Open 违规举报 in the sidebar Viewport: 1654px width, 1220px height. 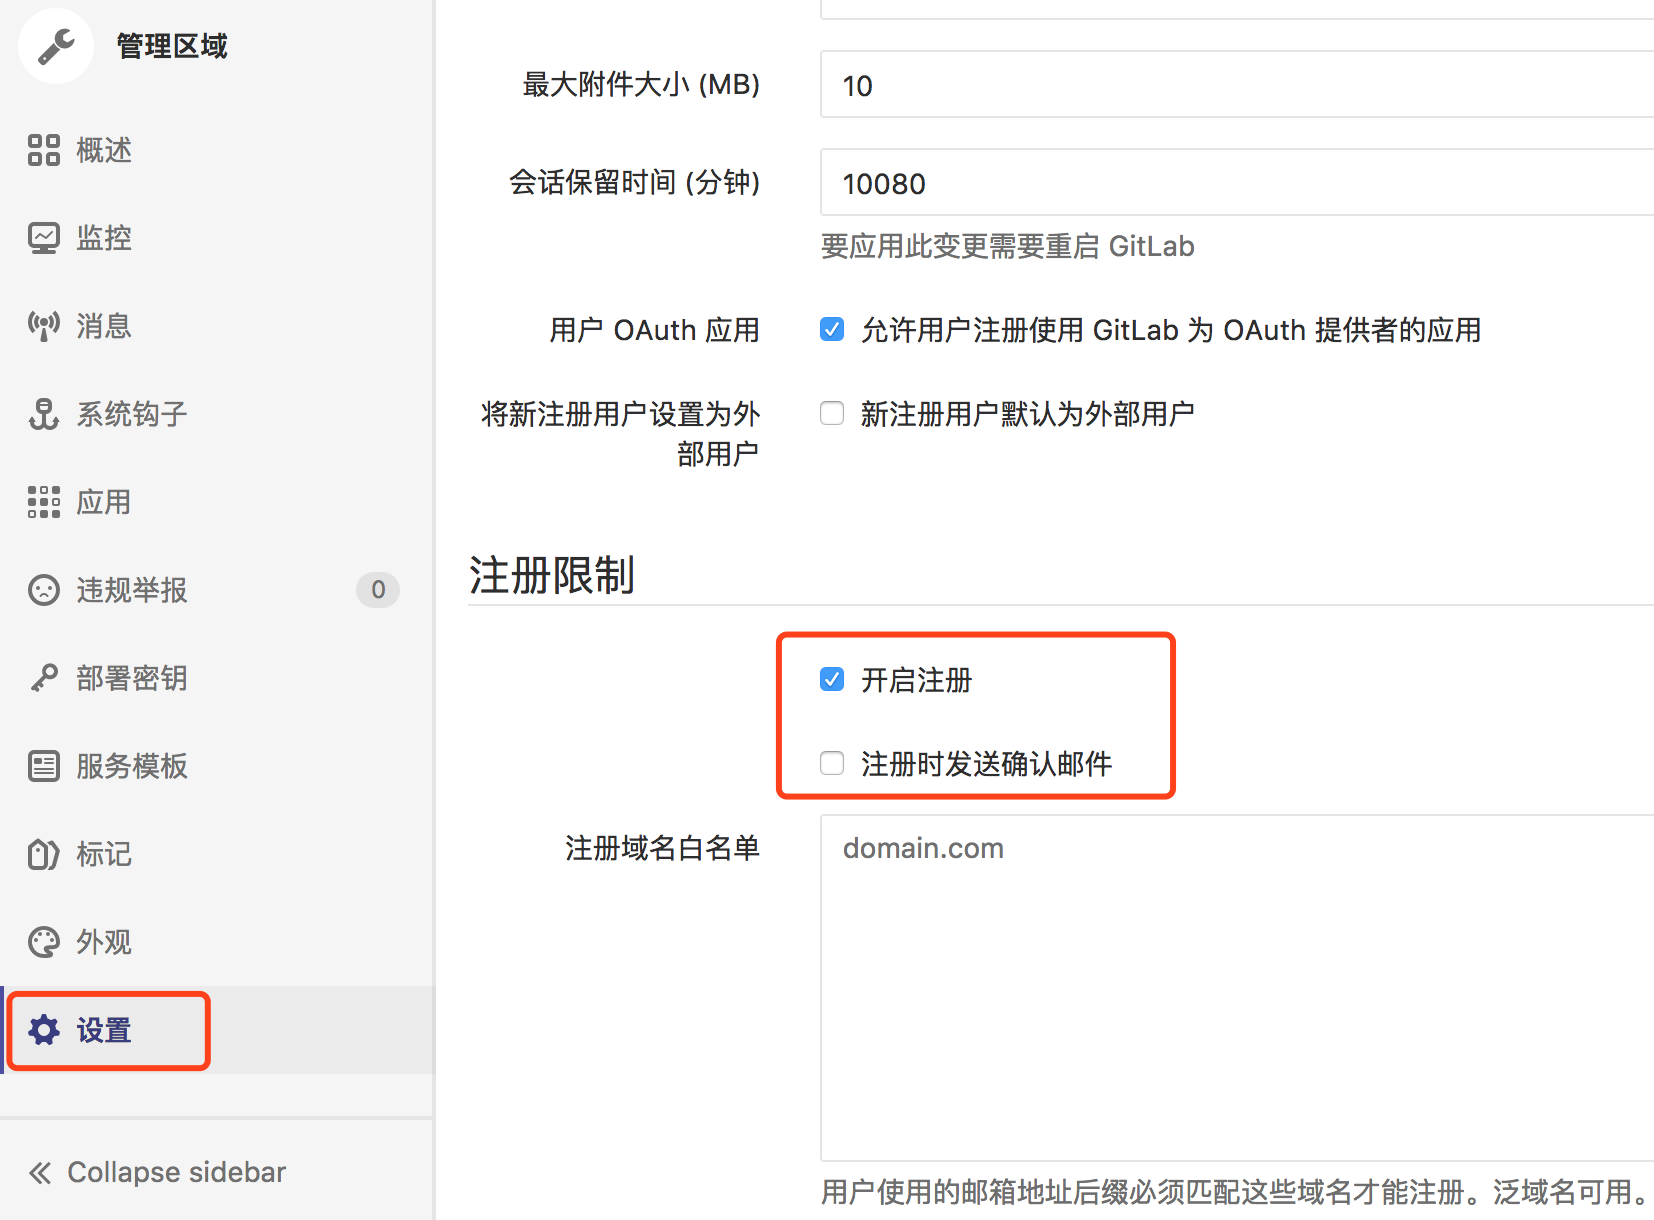click(217, 590)
